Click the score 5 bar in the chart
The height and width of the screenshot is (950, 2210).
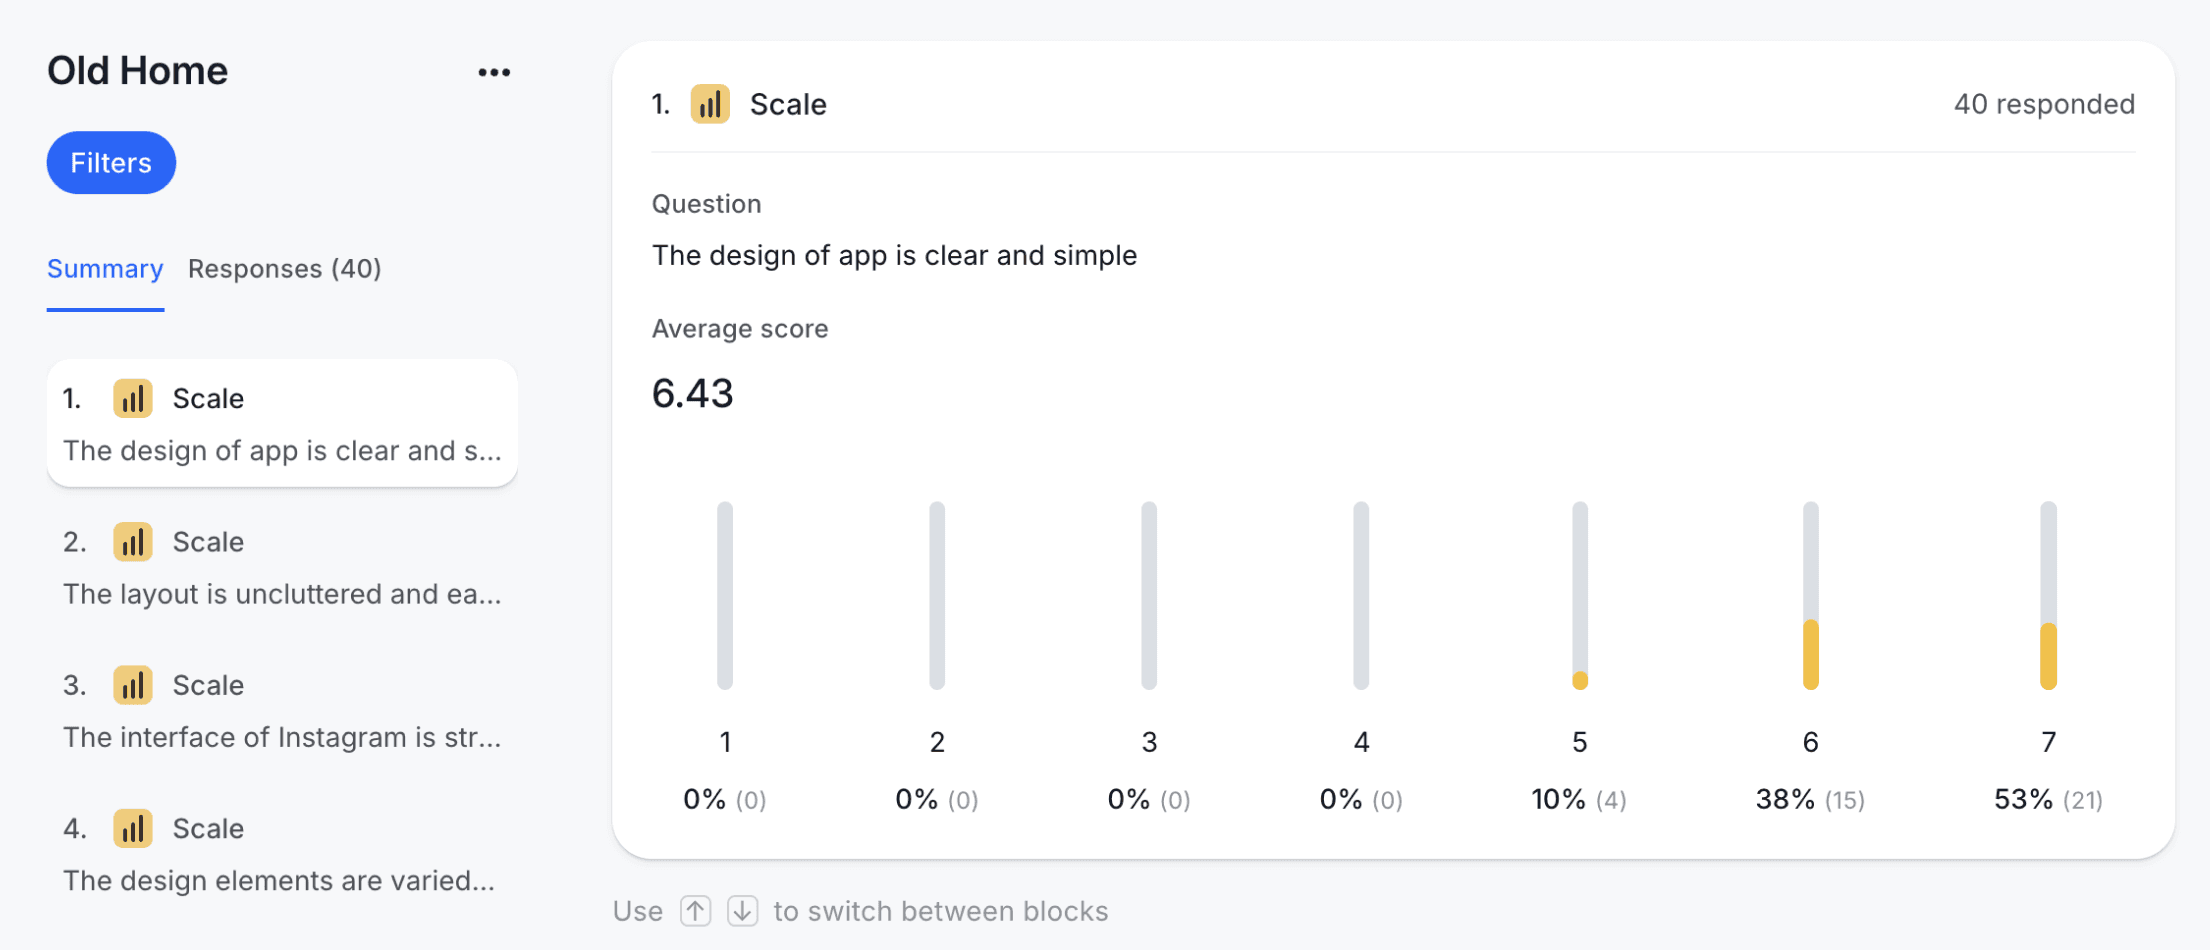1579,596
